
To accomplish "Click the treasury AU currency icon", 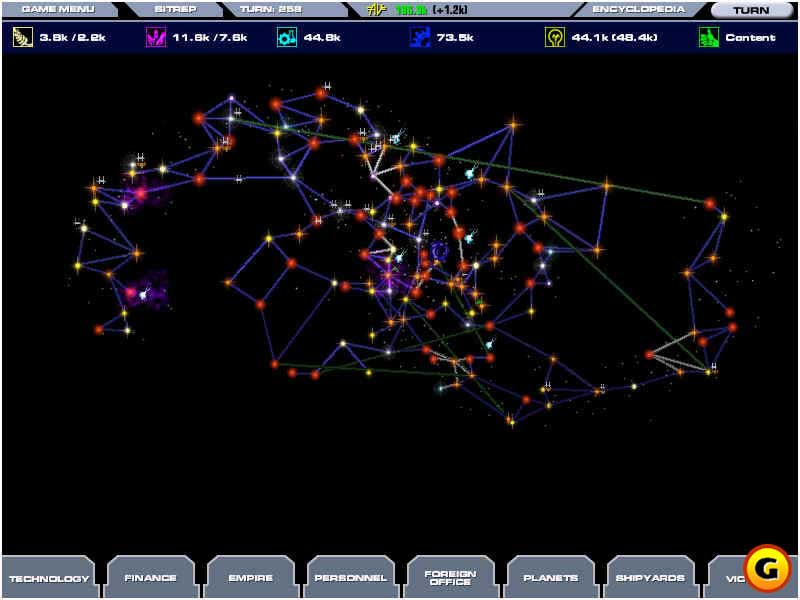I will [378, 10].
